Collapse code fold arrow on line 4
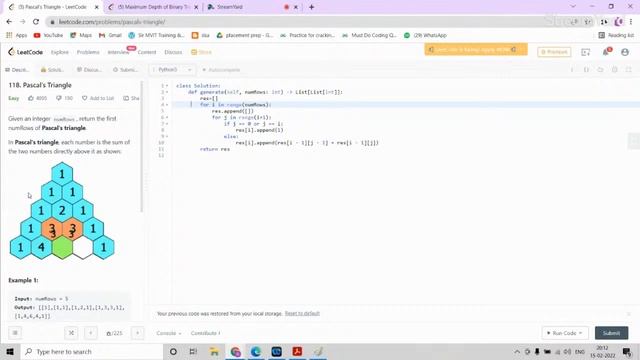 167,105
